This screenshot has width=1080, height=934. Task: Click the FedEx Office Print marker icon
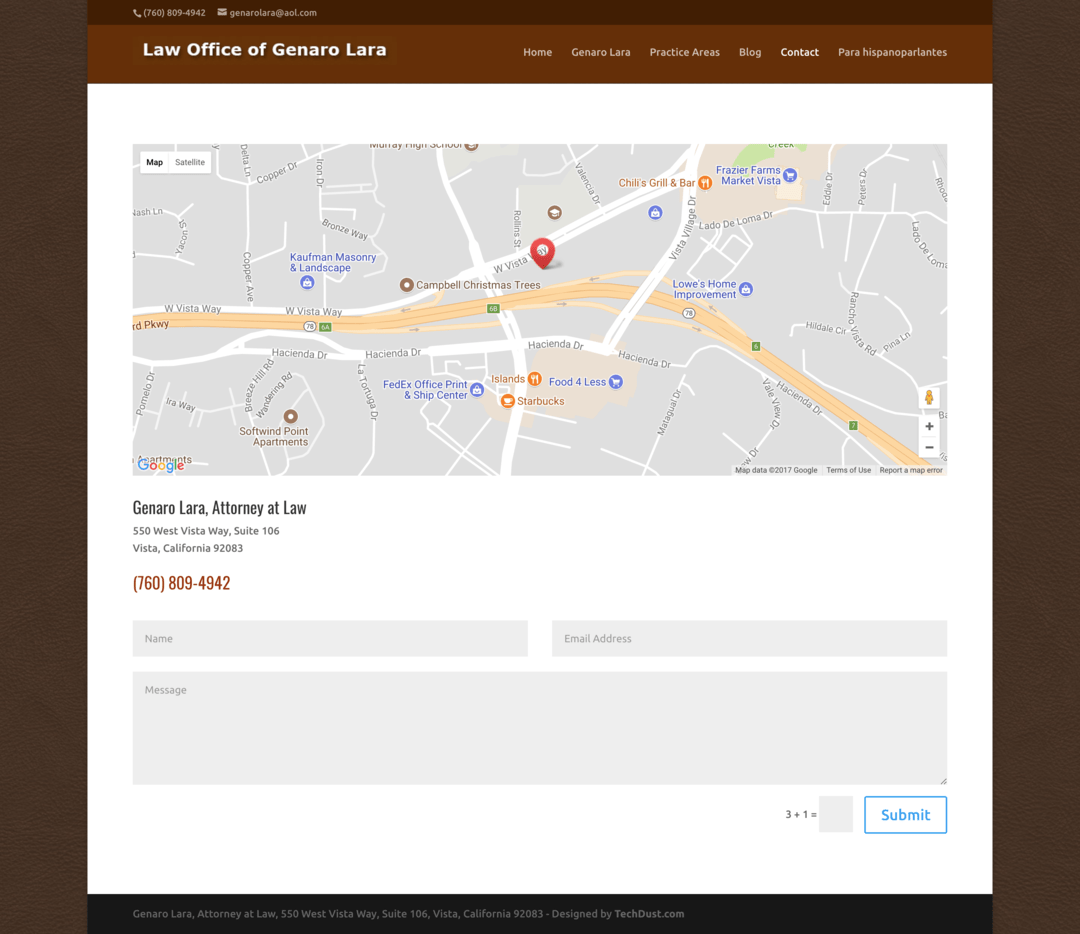tap(477, 390)
